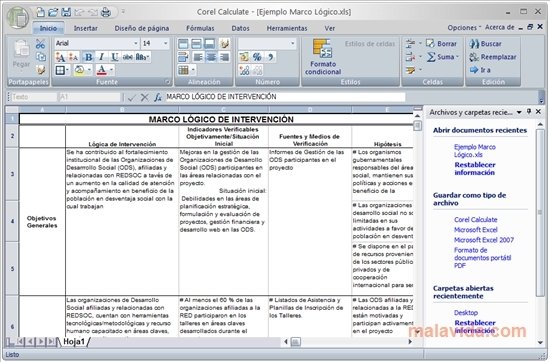Image resolution: width=550 pixels, height=362 pixels.
Task: Toggle Underline formatting
Action: click(x=114, y=57)
